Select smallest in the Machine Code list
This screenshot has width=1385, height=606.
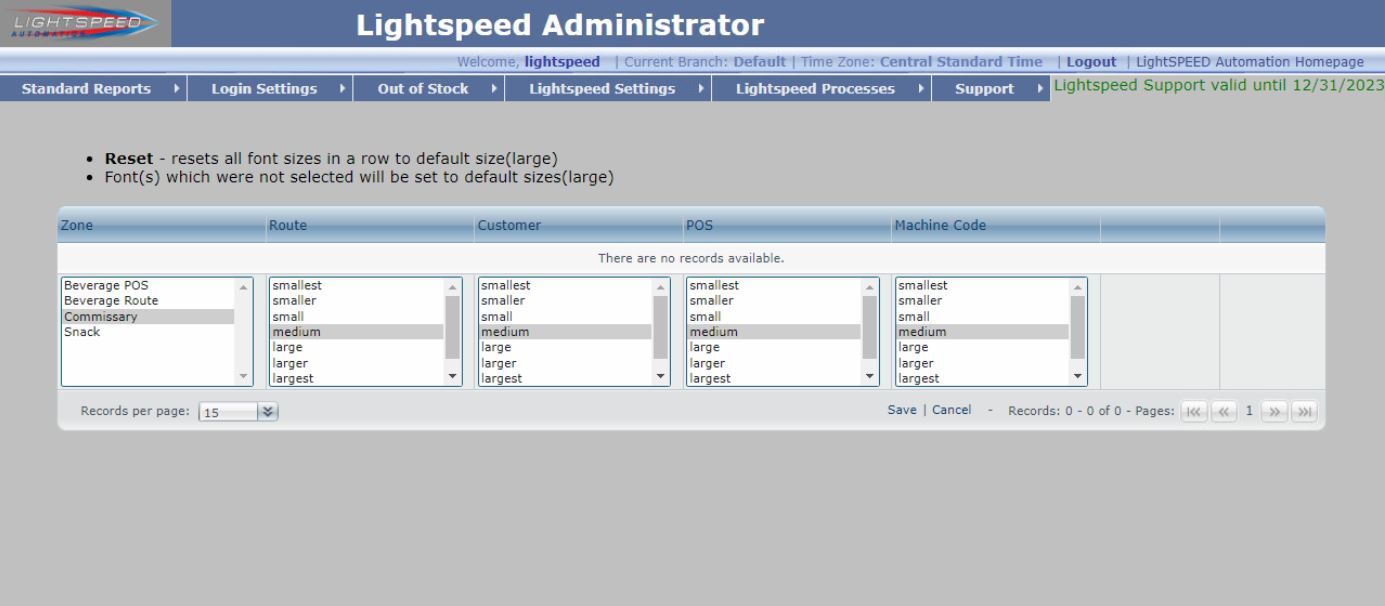[983, 285]
